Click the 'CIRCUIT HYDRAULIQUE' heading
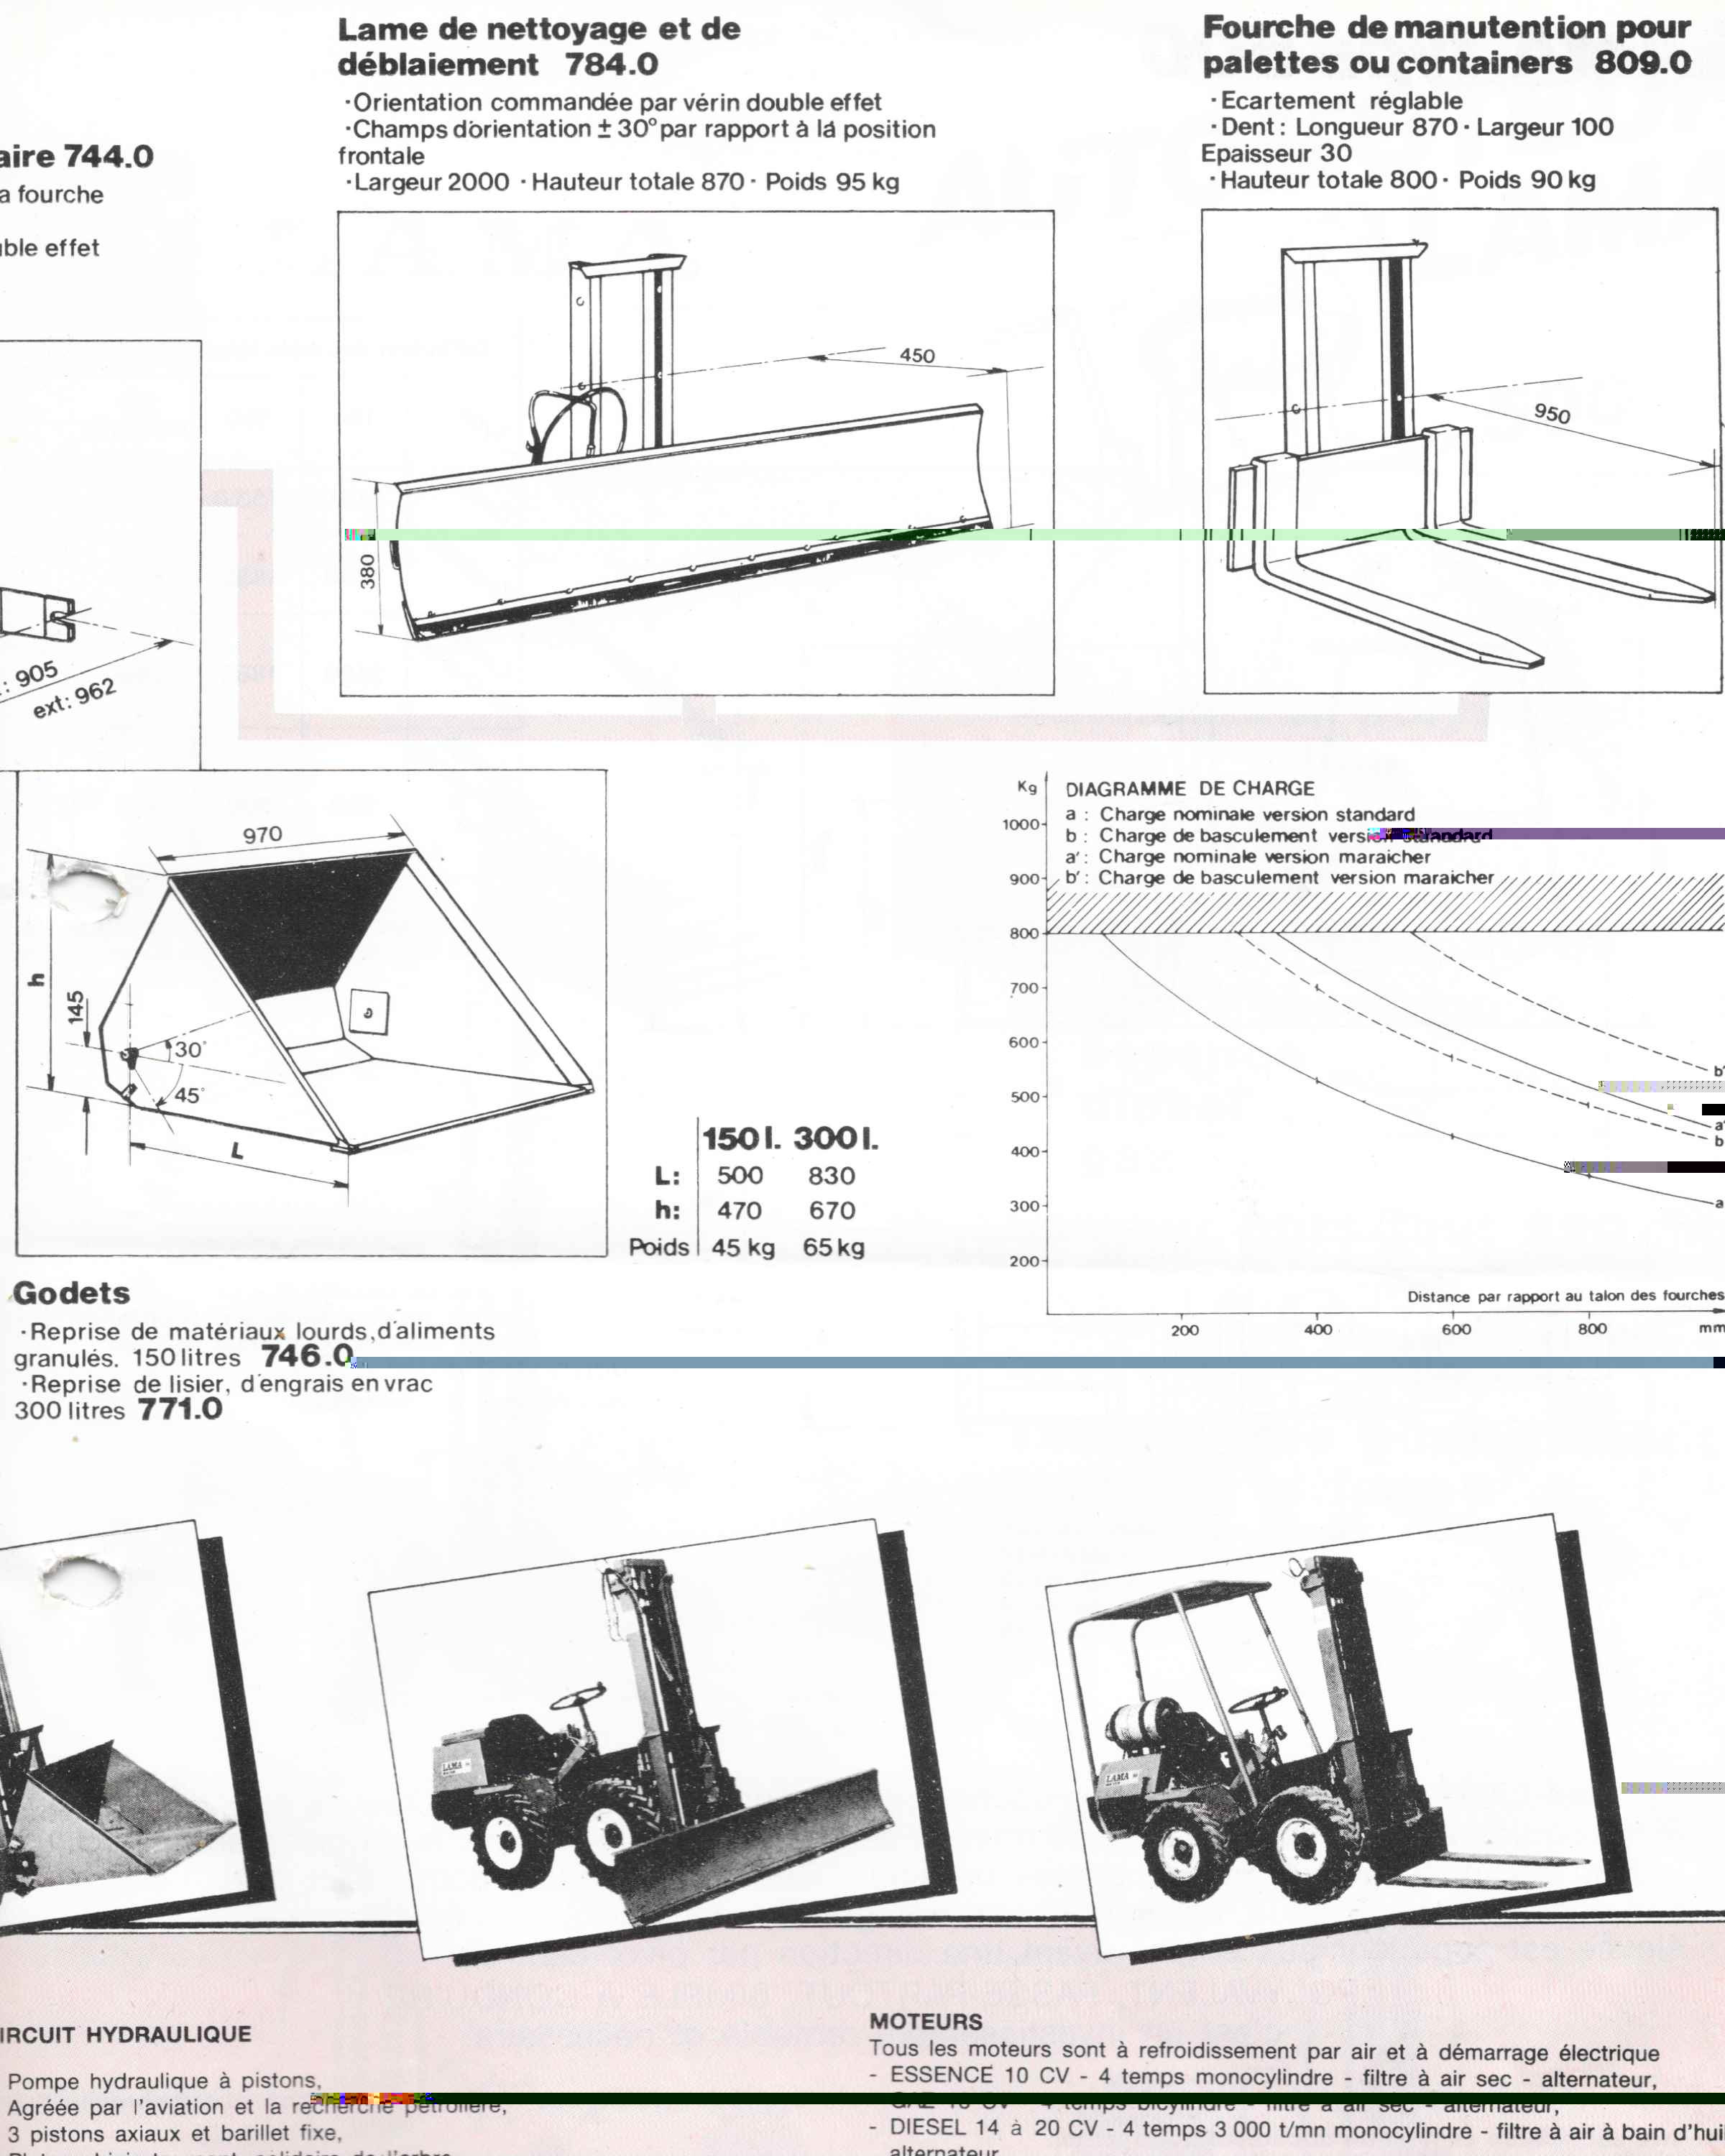 [x=125, y=2034]
